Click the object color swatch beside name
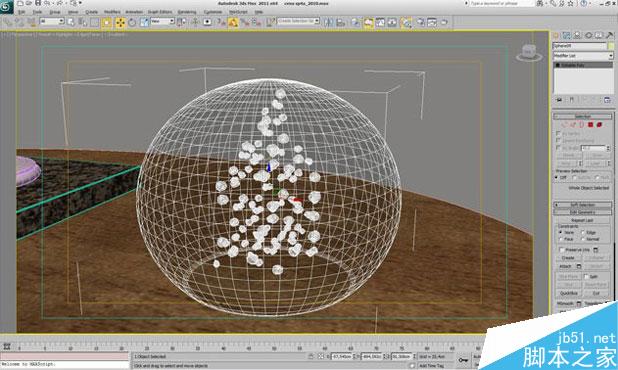This screenshot has height=370, width=618. pyautogui.click(x=611, y=46)
